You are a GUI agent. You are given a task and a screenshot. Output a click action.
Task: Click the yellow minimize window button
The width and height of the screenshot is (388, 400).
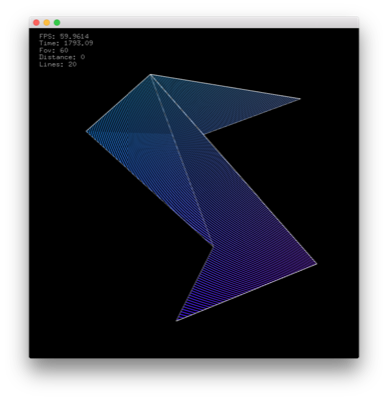[47, 23]
